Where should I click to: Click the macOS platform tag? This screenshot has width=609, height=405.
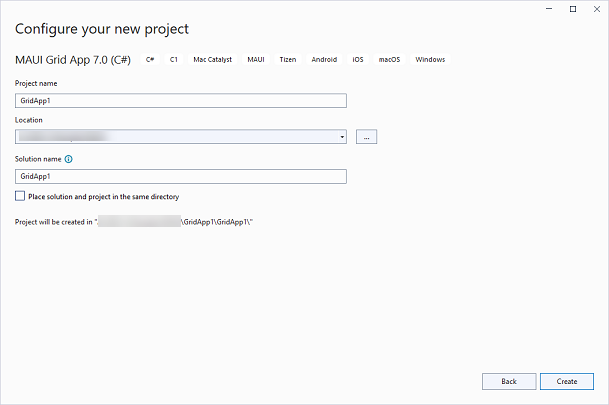point(389,60)
